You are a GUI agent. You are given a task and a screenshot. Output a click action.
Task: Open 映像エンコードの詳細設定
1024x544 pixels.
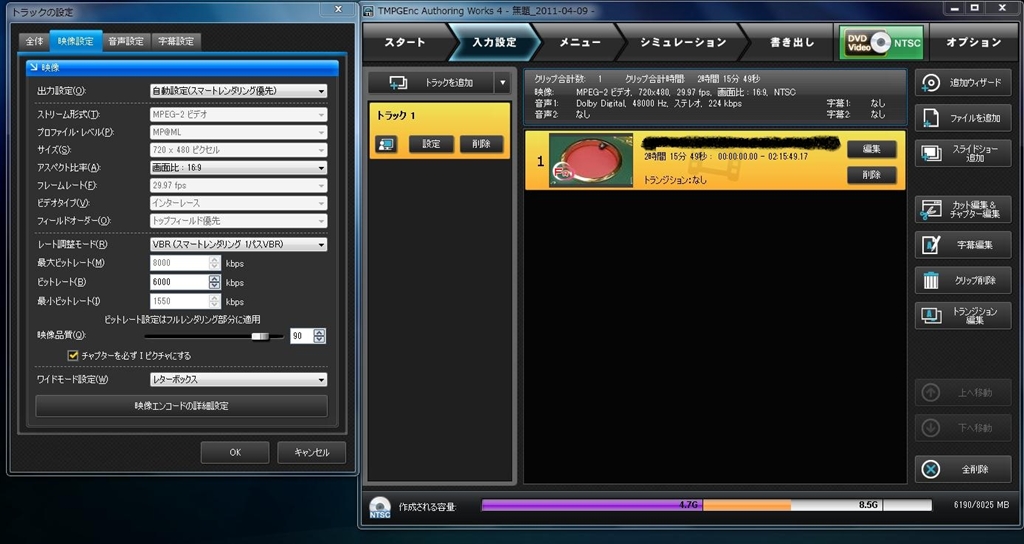tap(182, 406)
